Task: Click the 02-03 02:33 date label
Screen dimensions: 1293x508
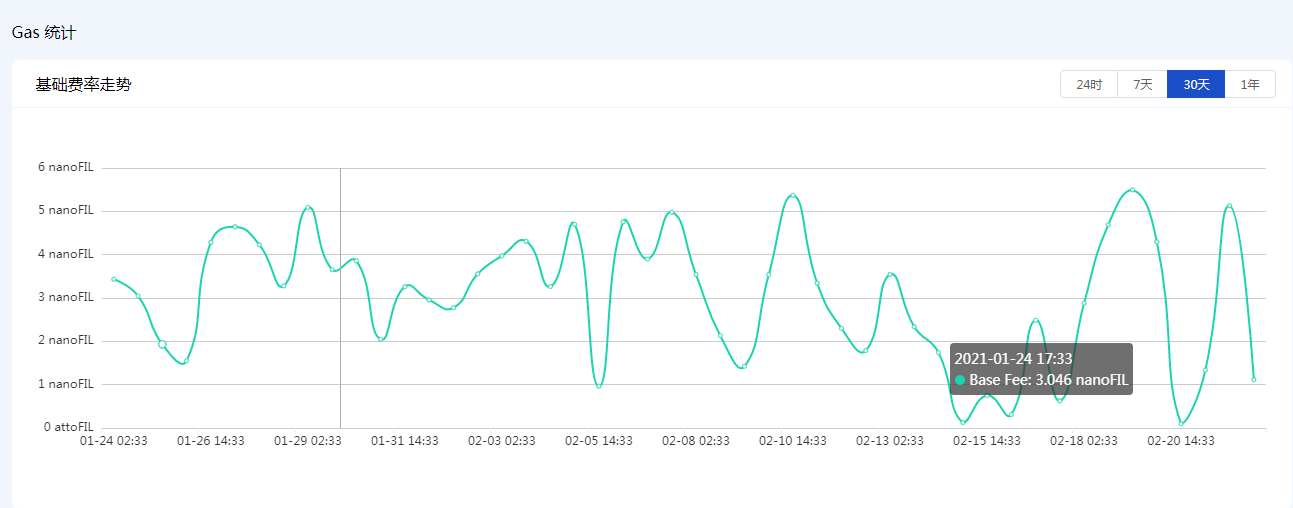Action: (502, 441)
